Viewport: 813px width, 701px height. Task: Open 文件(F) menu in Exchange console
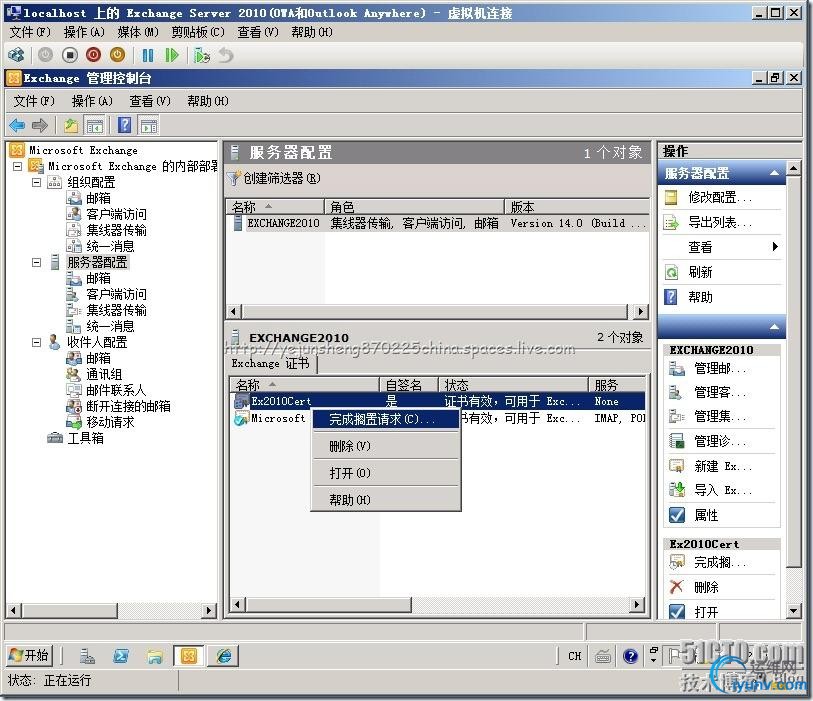click(x=34, y=101)
